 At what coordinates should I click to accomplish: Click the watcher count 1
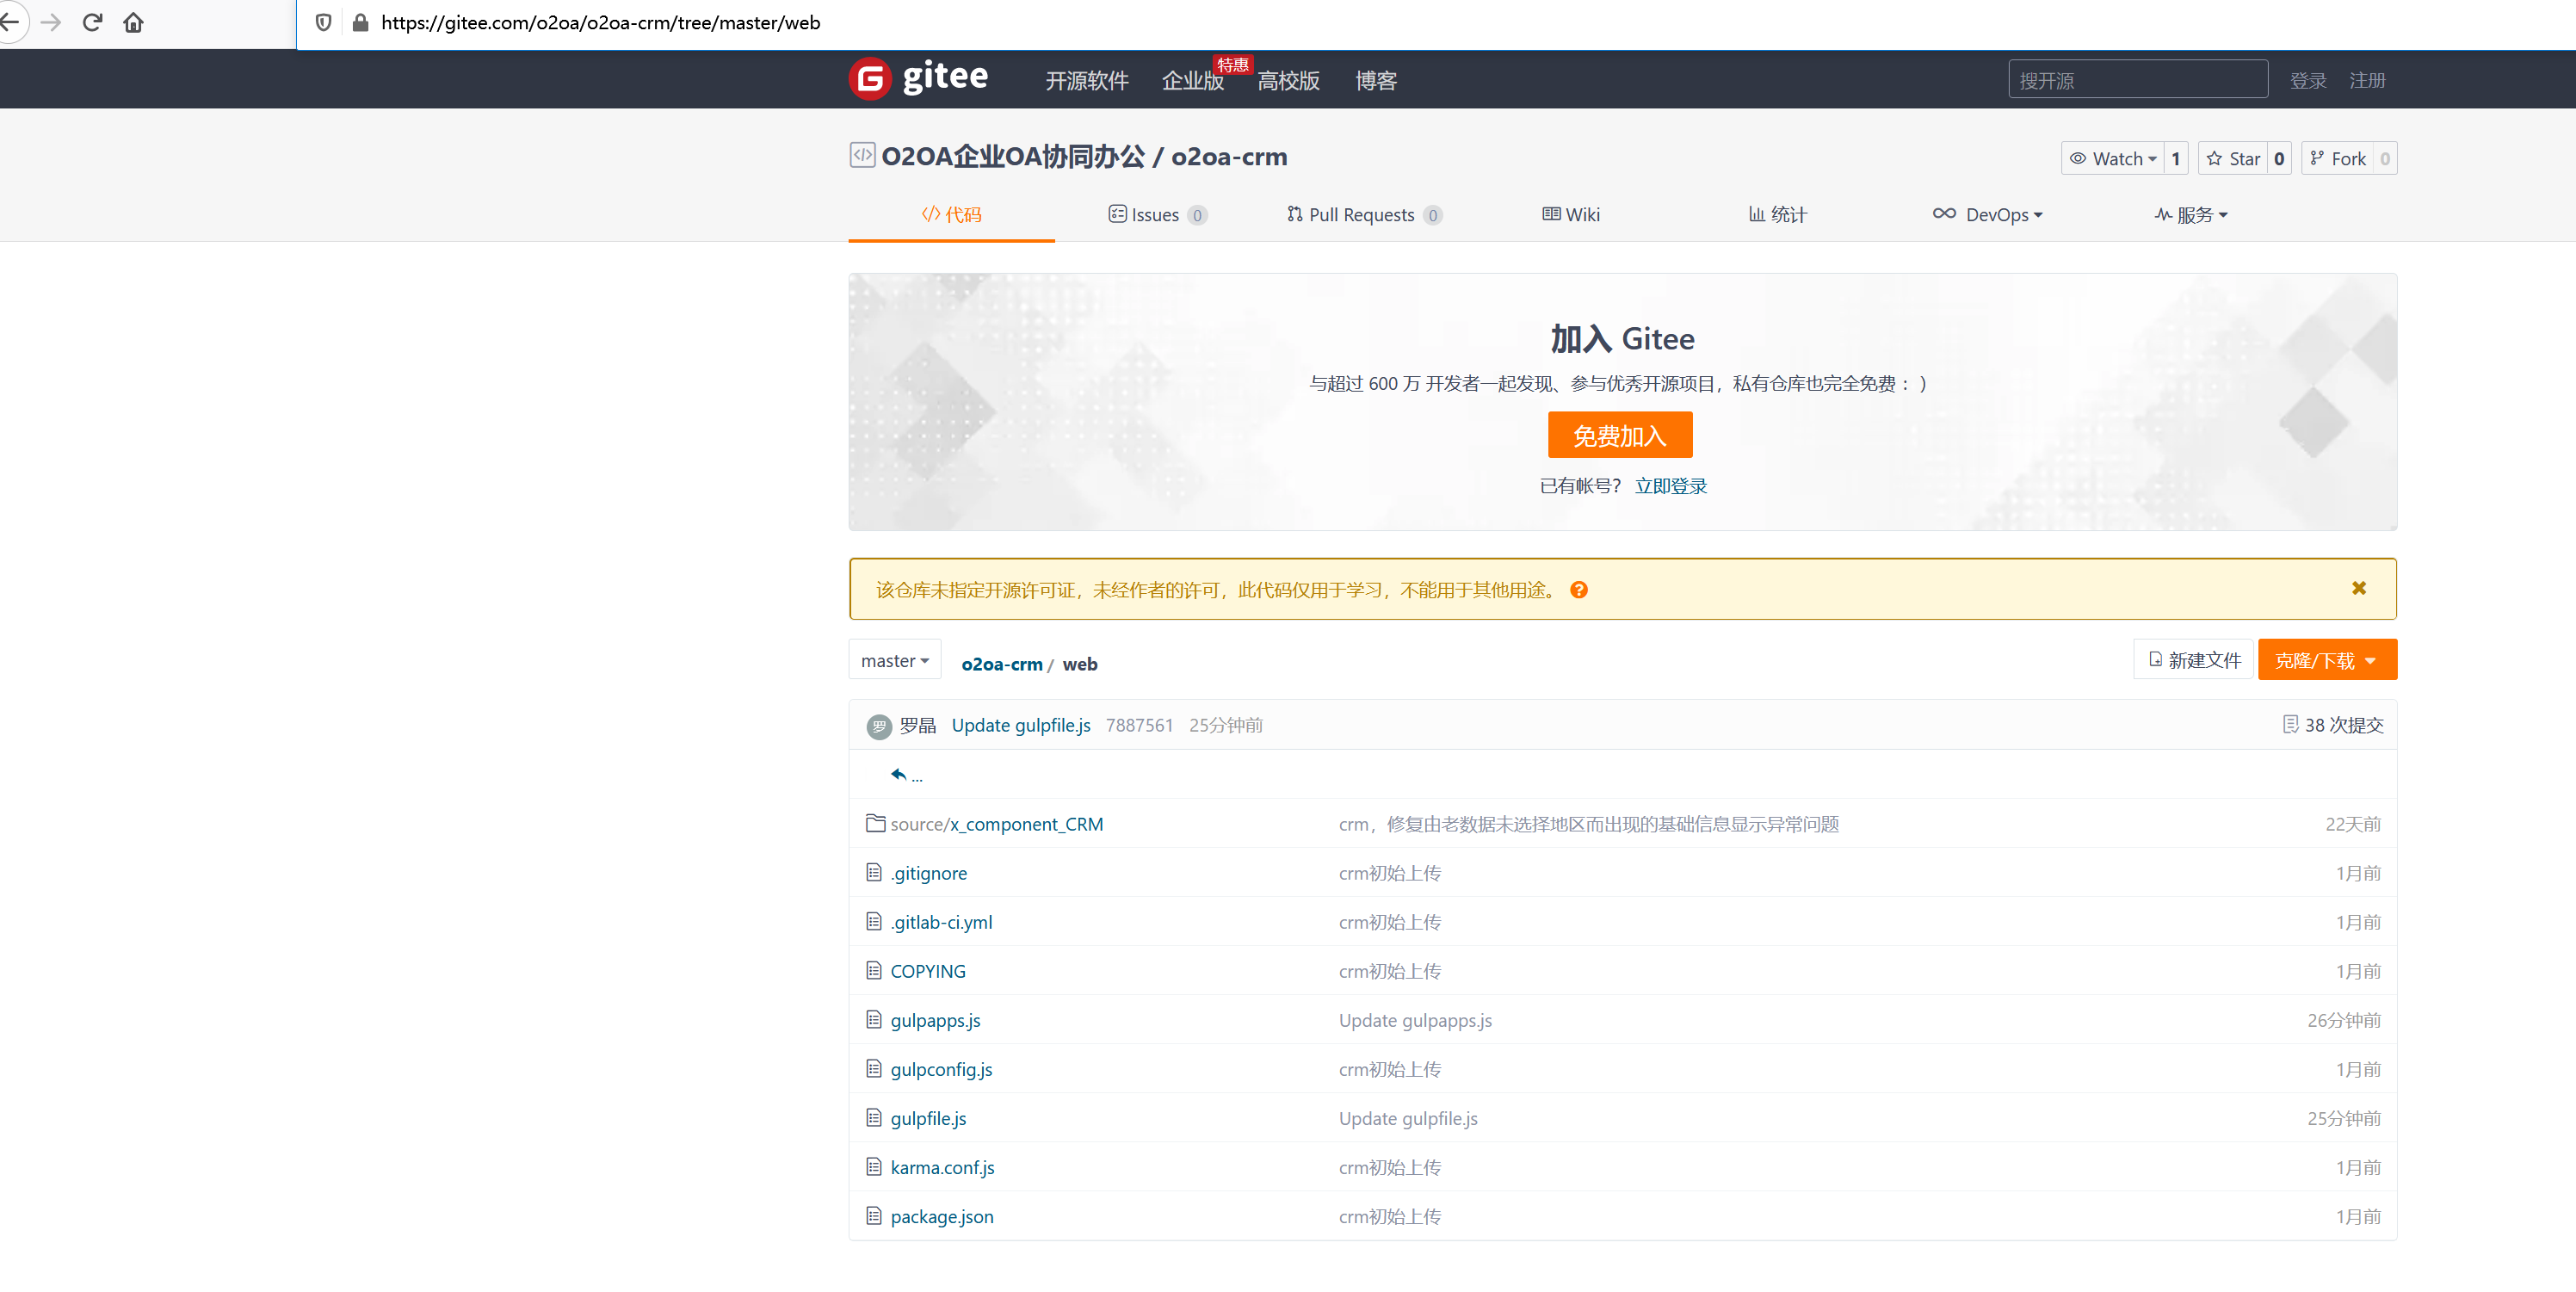coord(2176,158)
